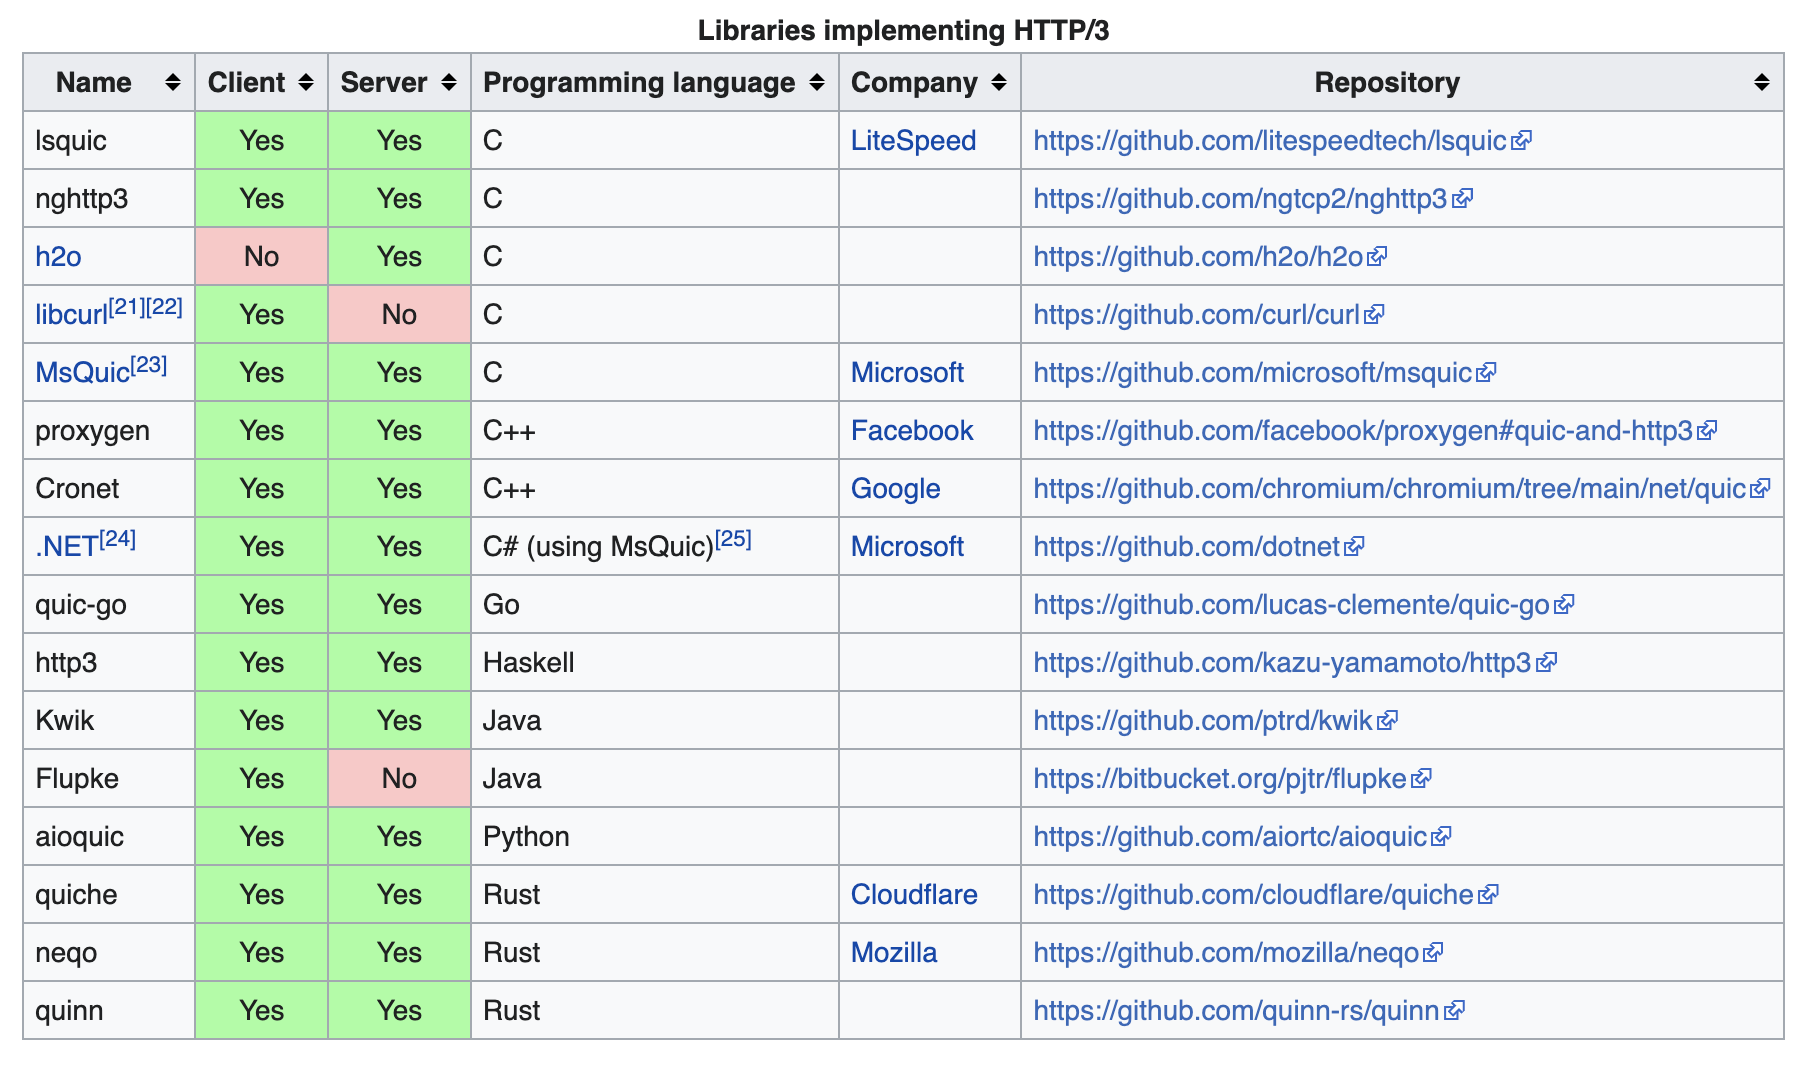Open the LiteSpeed company link
Viewport: 1810px width, 1066px height.
913,141
